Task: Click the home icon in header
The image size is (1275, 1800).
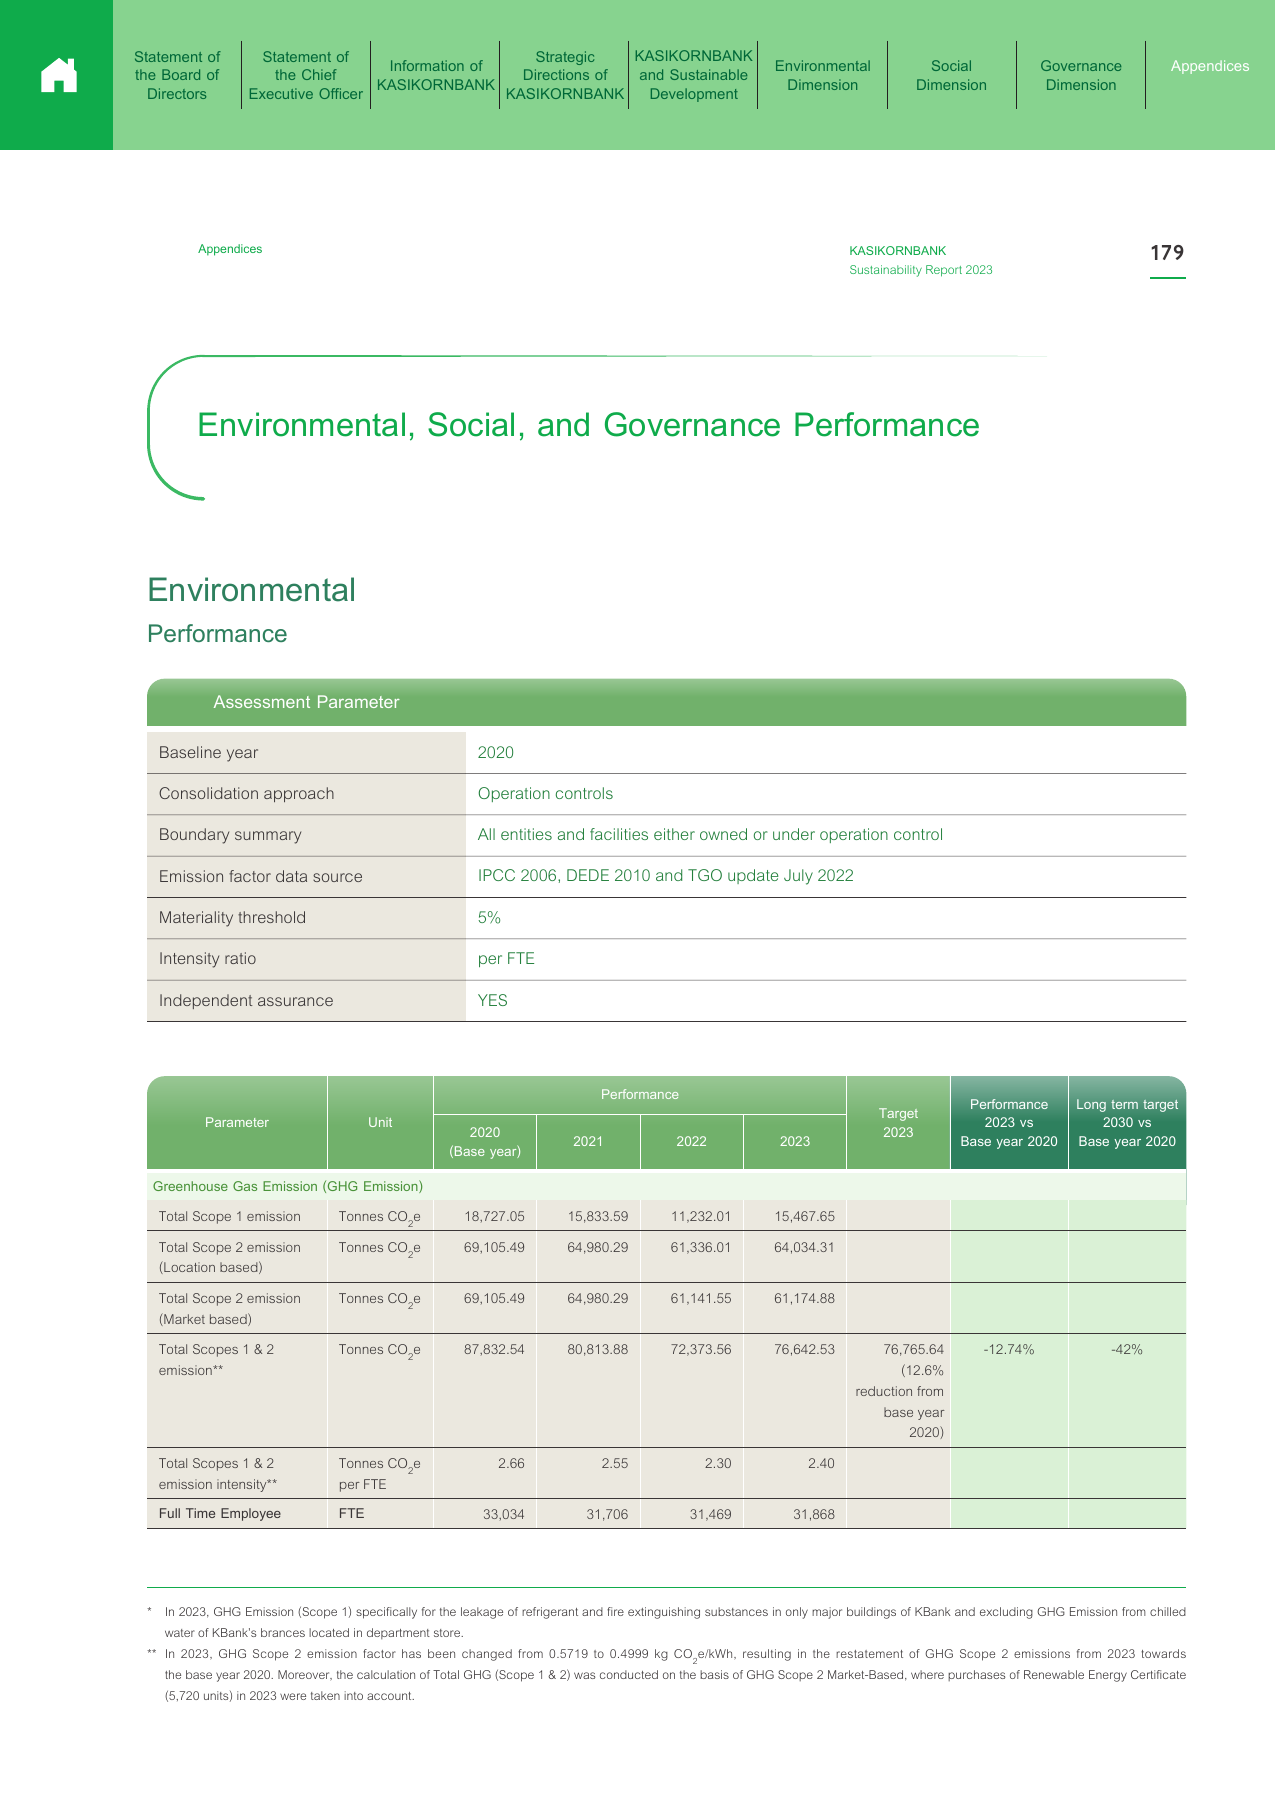Action: tap(59, 75)
